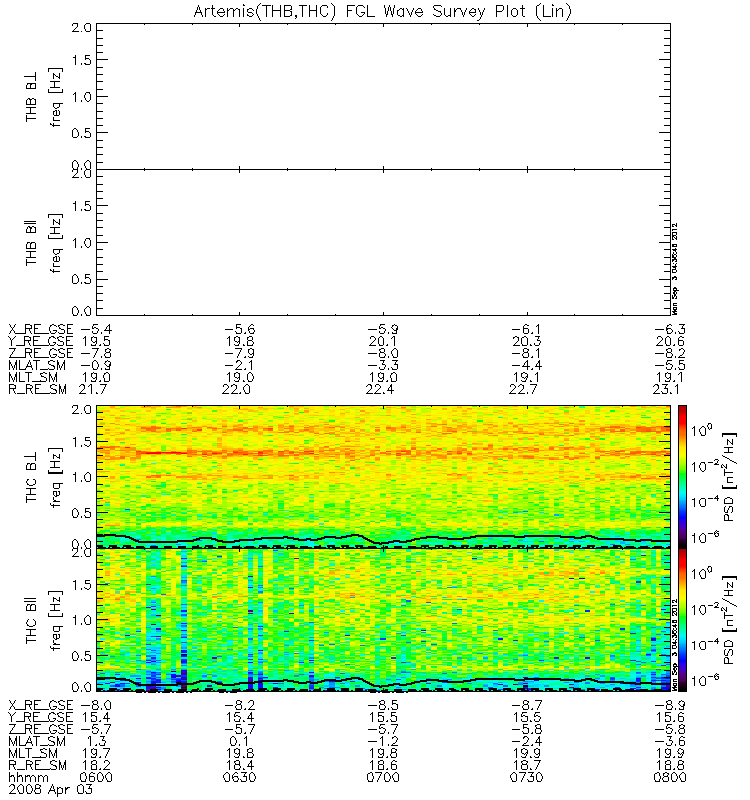The width and height of the screenshot is (750, 800).
Task: Click the THB MLAT_SM value '-5.5'
Action: (670, 365)
